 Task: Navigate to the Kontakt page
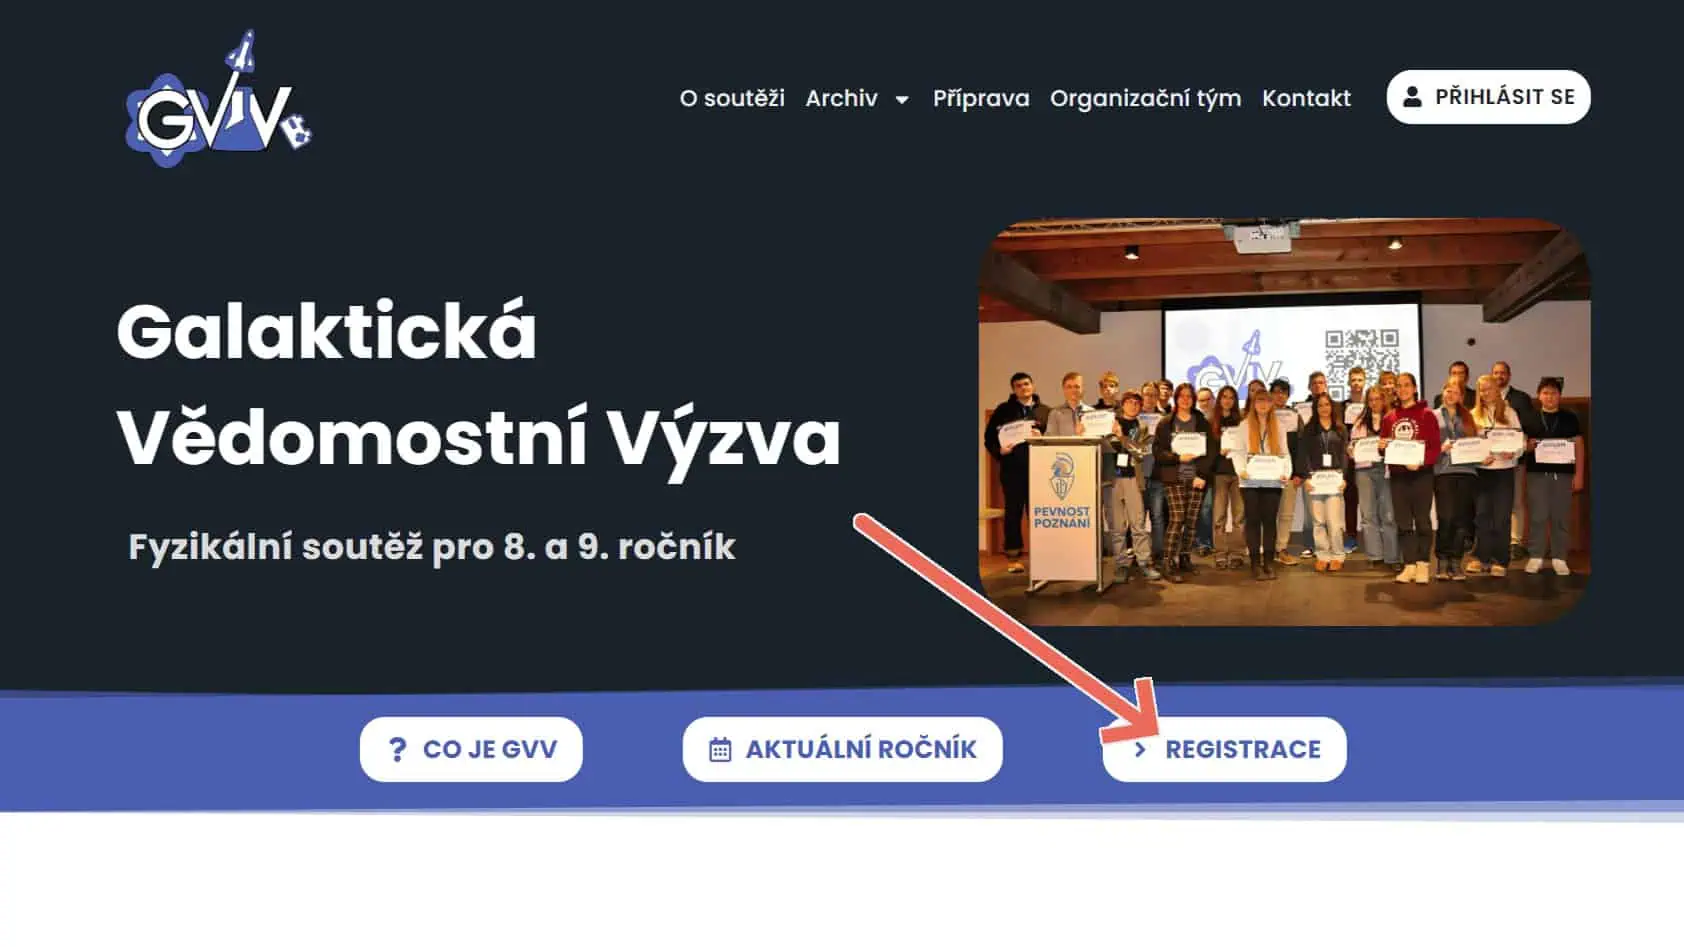(1306, 98)
